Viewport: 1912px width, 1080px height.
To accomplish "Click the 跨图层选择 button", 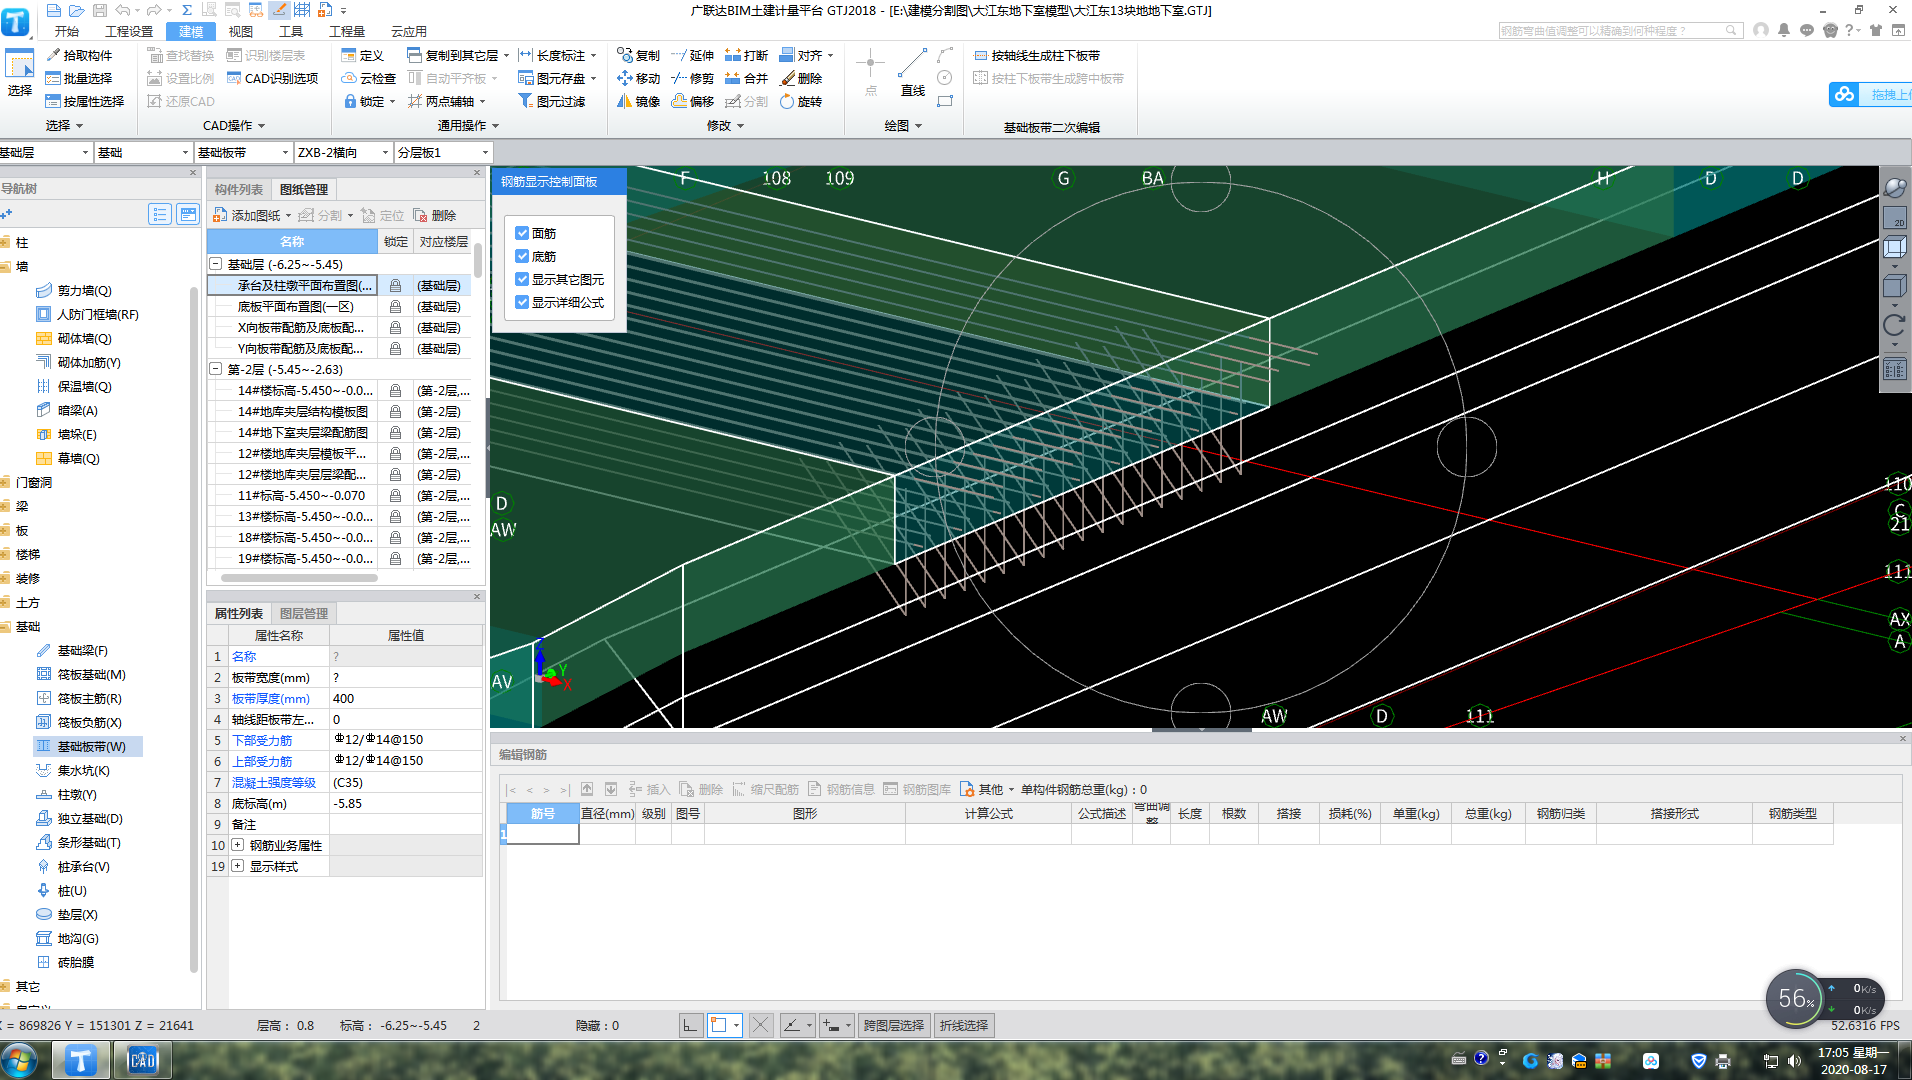I will pyautogui.click(x=893, y=1025).
